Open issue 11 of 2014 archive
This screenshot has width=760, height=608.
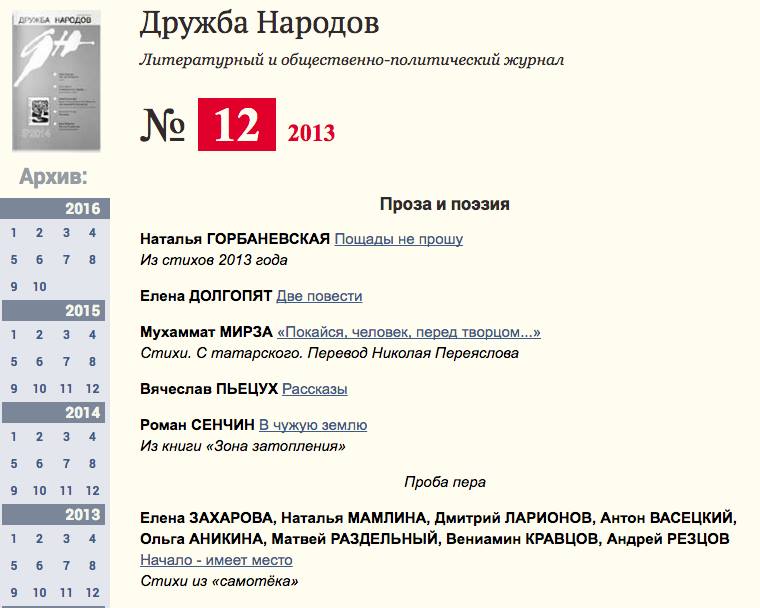66,491
